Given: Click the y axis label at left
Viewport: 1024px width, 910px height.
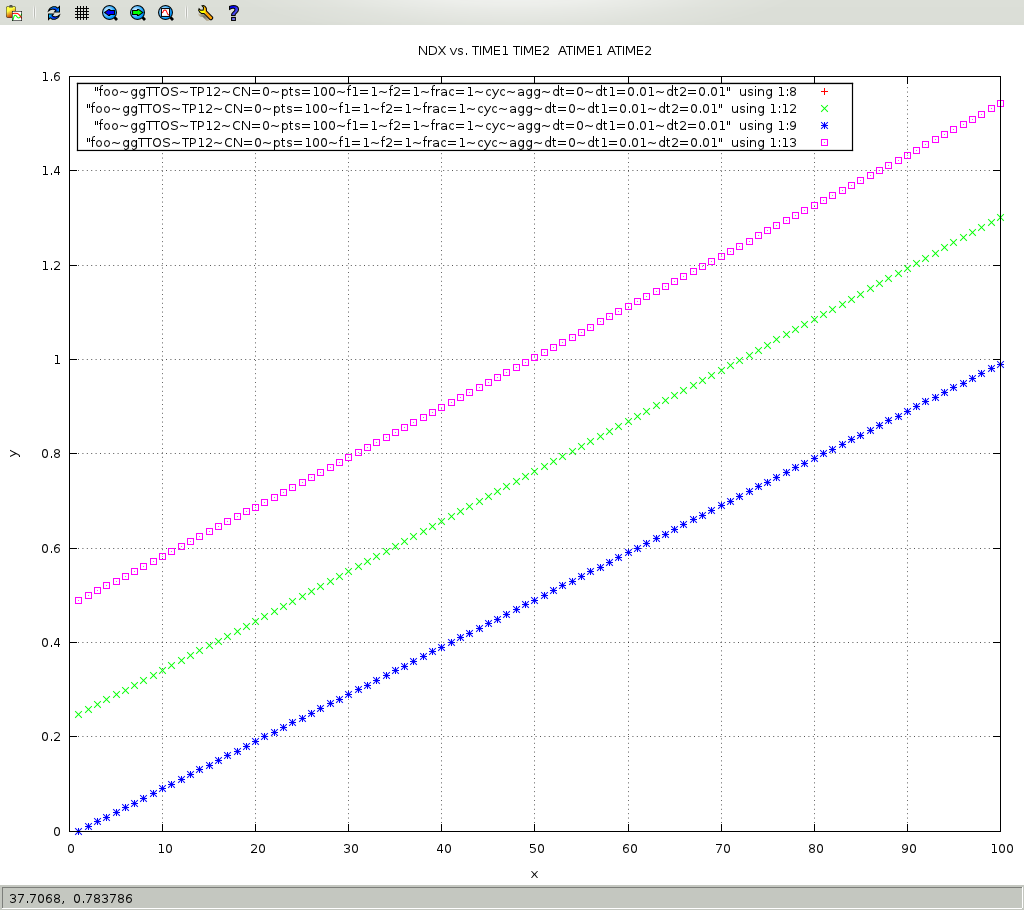Looking at the screenshot, I should coord(14,453).
